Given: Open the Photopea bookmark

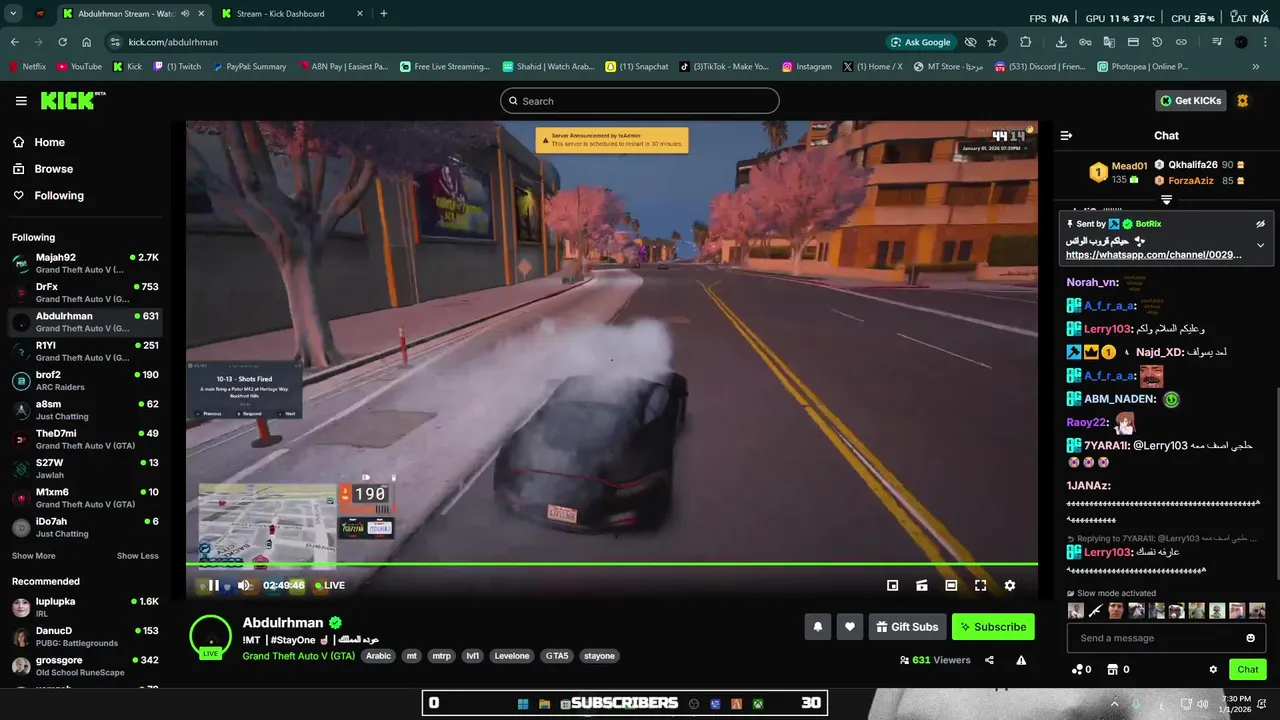Looking at the screenshot, I should coord(1143,67).
